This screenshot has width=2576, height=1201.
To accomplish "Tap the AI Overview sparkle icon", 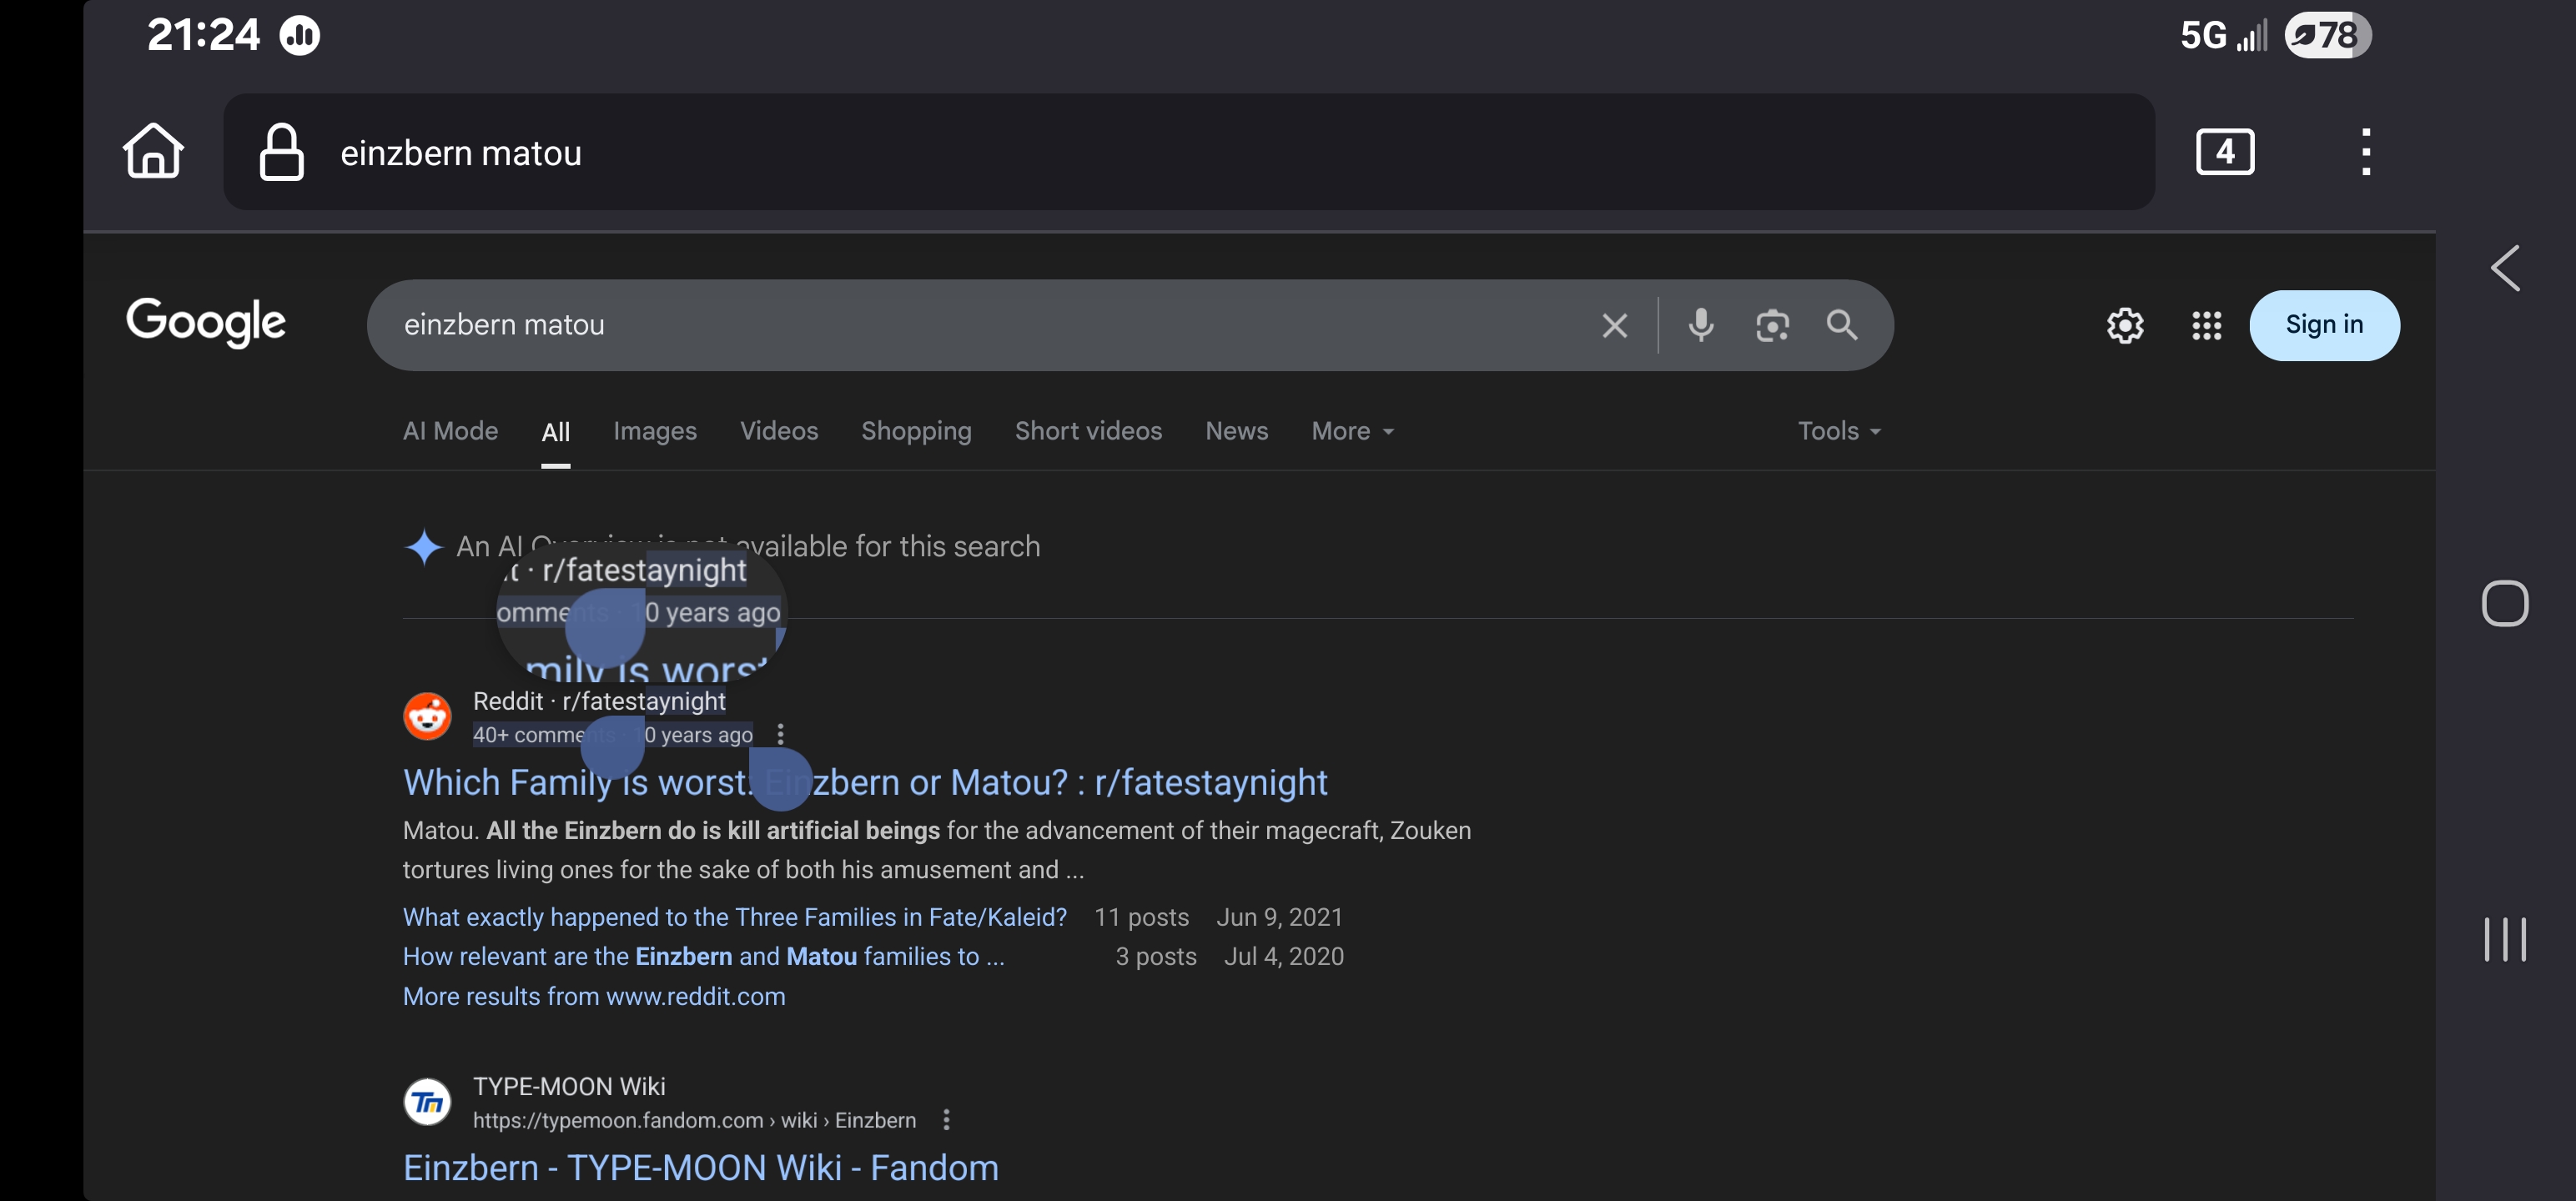I will 424,547.
